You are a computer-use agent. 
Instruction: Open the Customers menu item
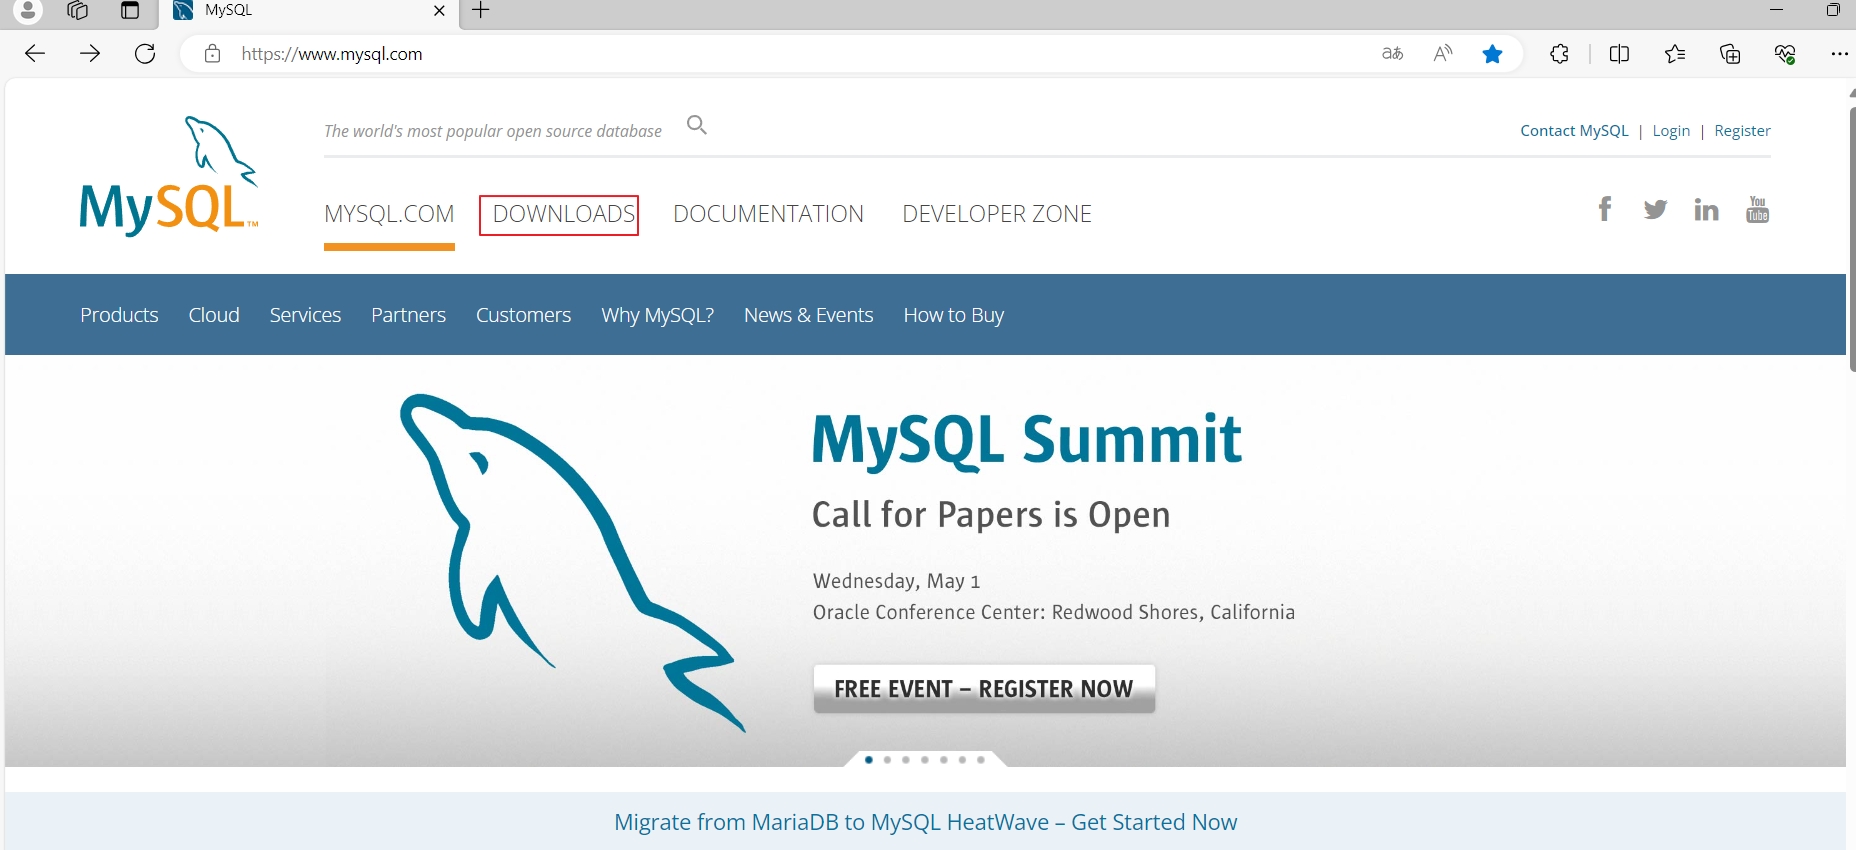tap(523, 315)
